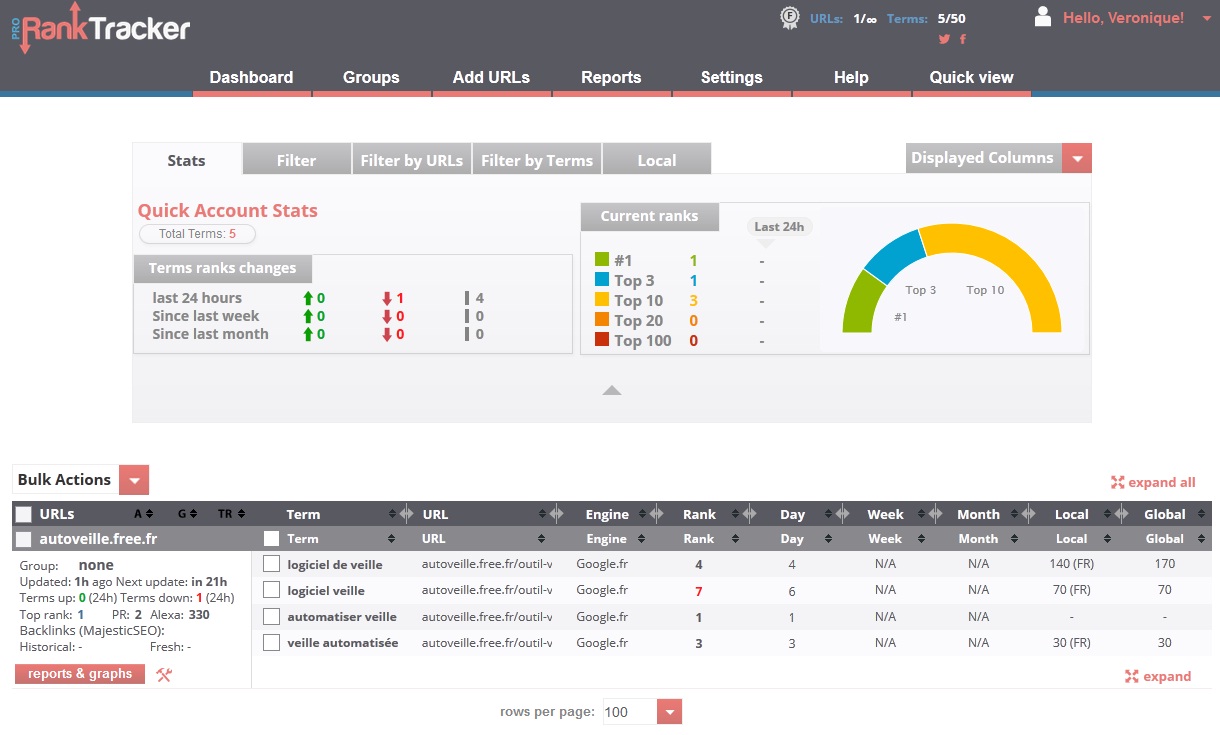Tick the automatiser veille checkbox
The width and height of the screenshot is (1220, 735).
[x=271, y=617]
